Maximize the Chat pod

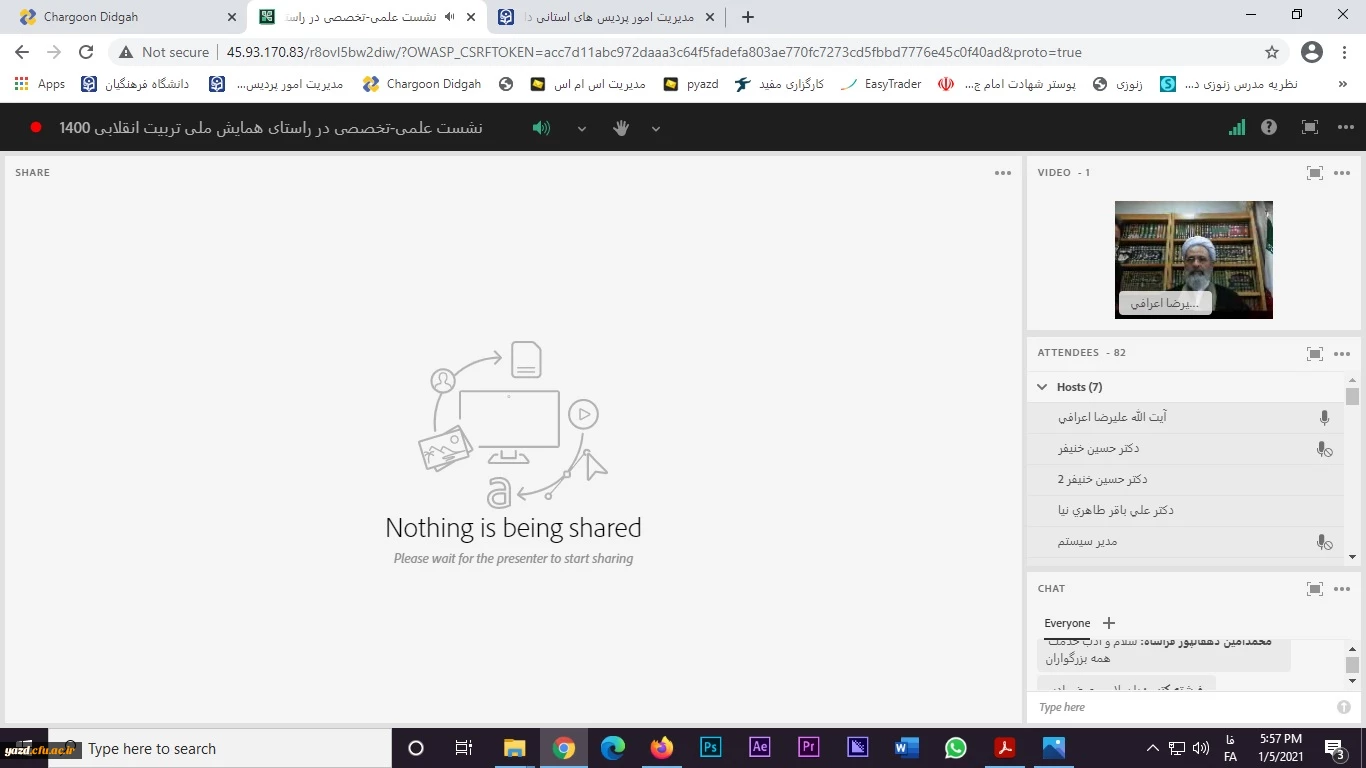[x=1315, y=589]
